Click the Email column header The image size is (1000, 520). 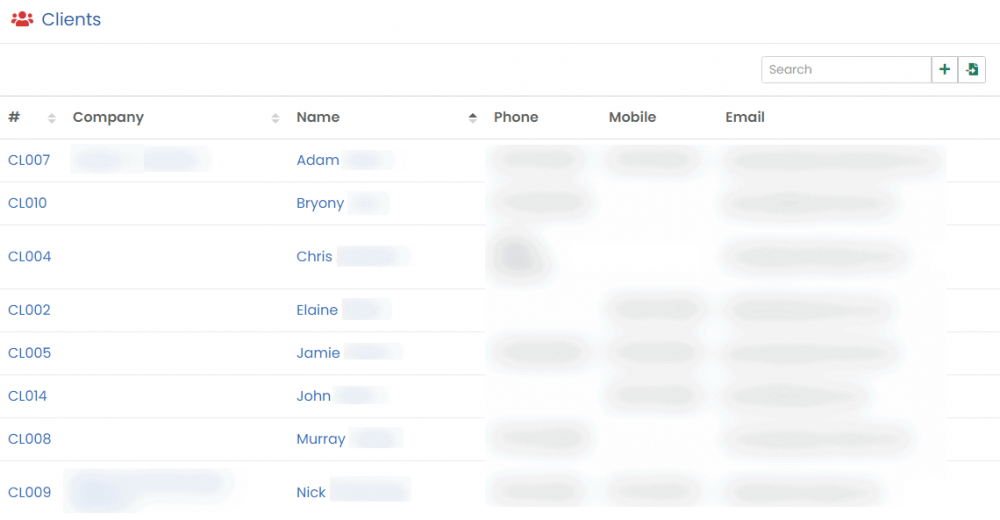745,118
